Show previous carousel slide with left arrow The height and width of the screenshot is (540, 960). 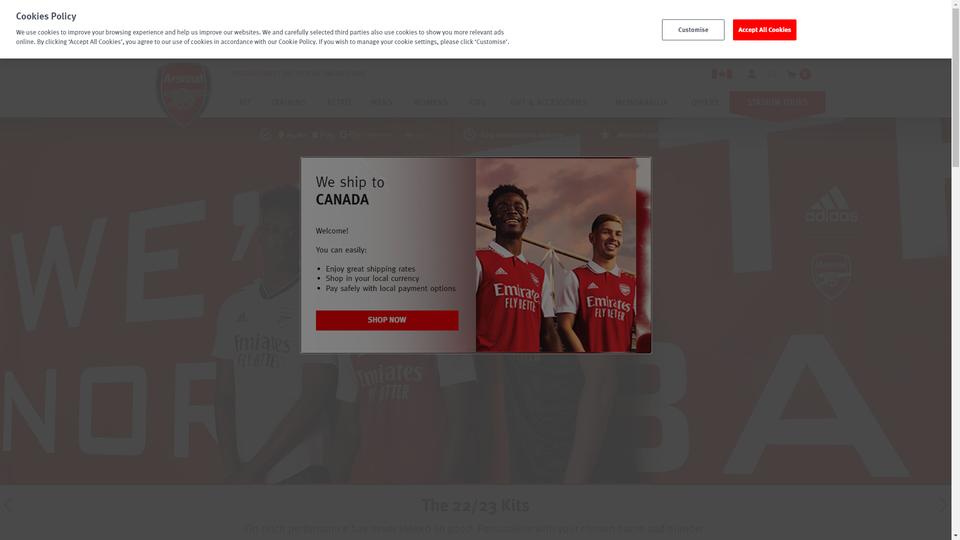coord(7,504)
